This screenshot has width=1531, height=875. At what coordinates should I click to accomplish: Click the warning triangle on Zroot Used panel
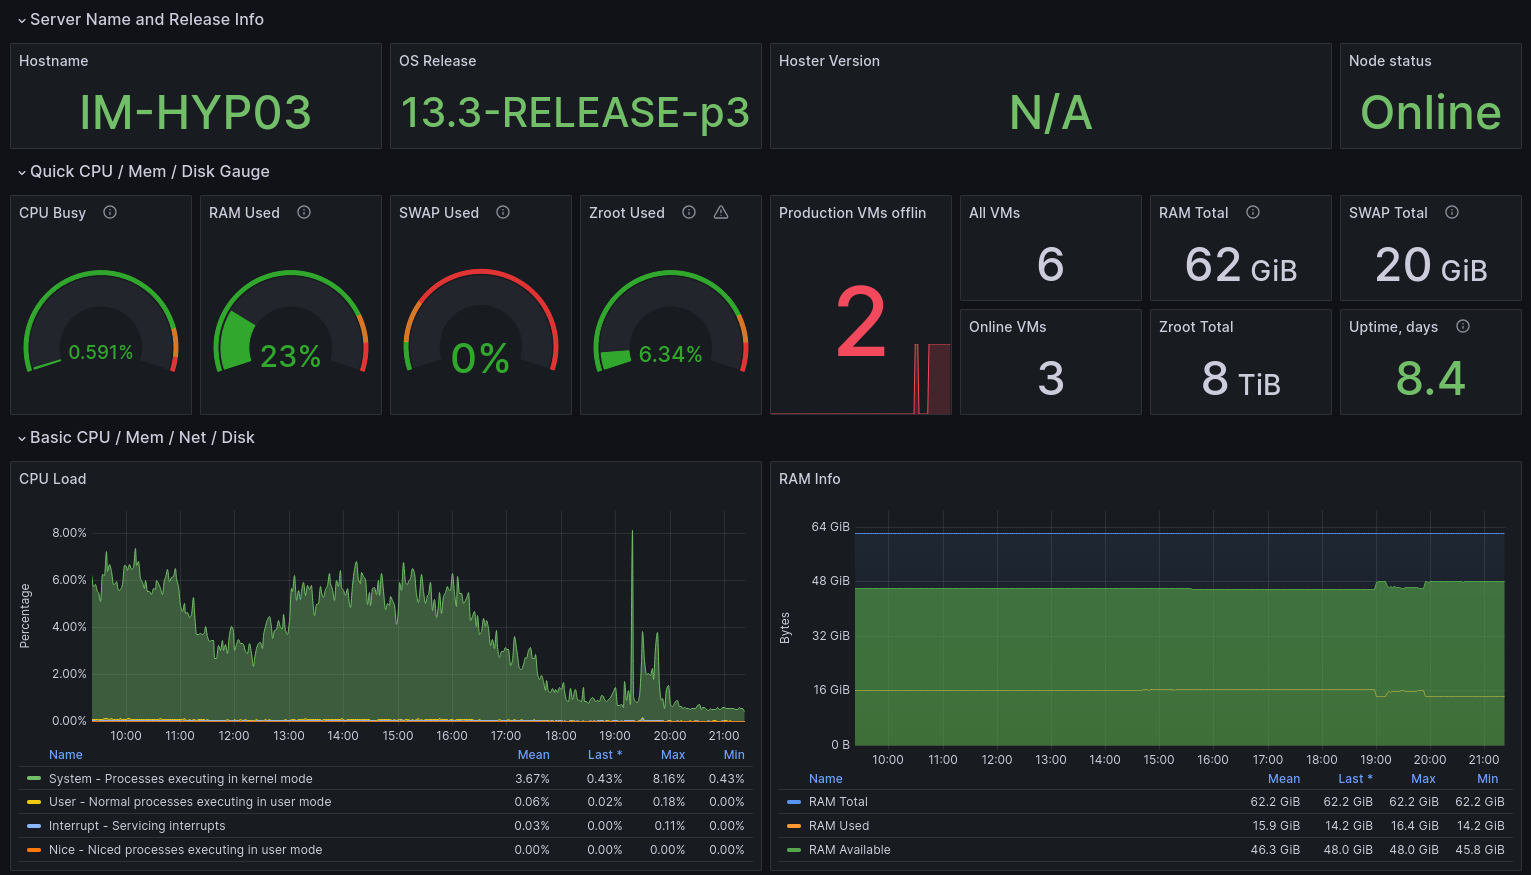click(x=721, y=212)
